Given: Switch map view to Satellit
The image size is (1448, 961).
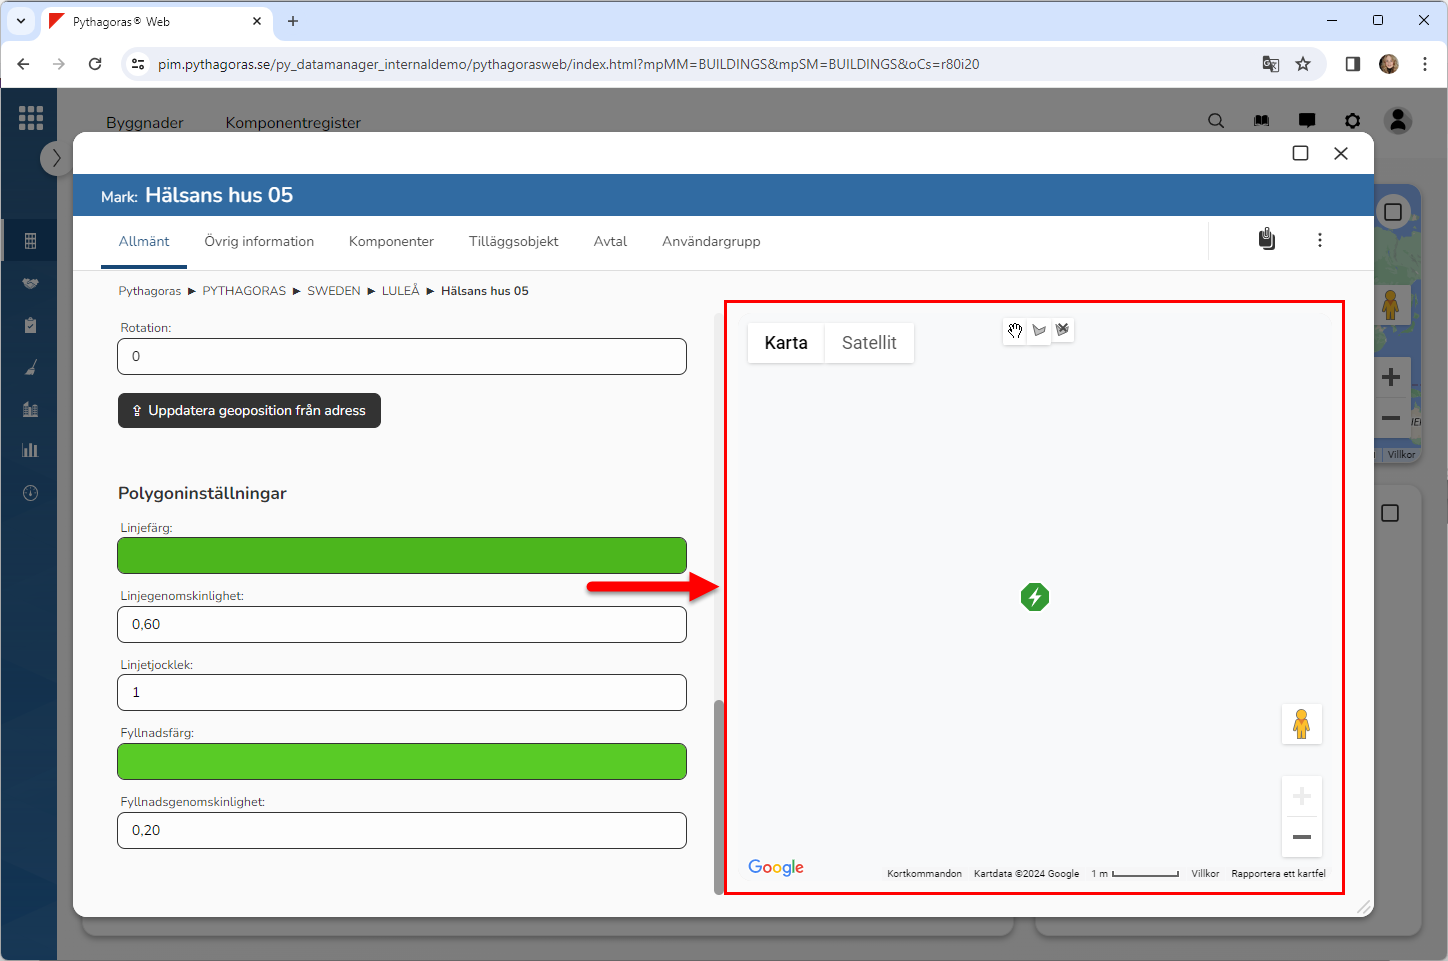Looking at the screenshot, I should (x=868, y=343).
